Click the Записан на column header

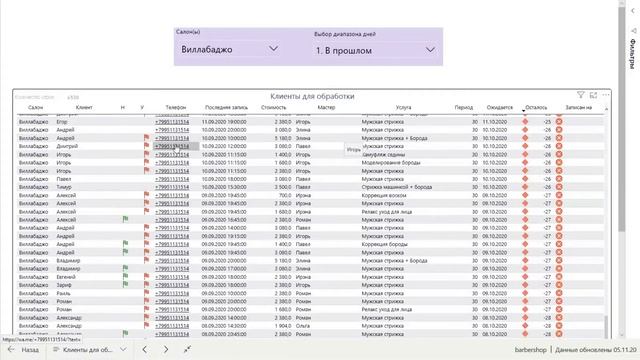coord(578,107)
